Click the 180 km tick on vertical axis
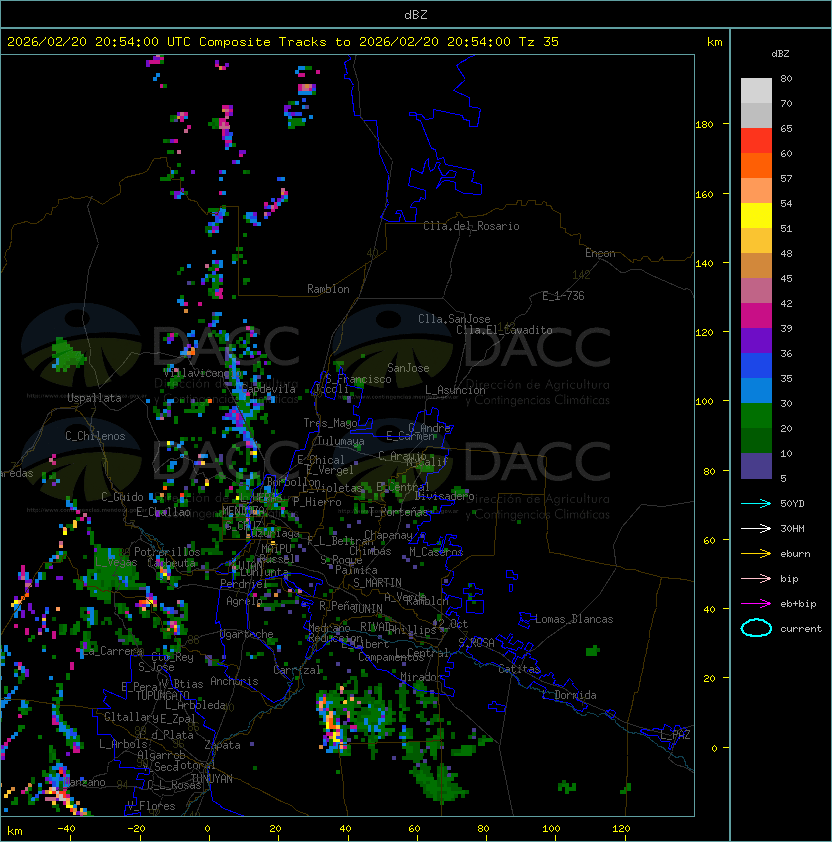 (704, 125)
